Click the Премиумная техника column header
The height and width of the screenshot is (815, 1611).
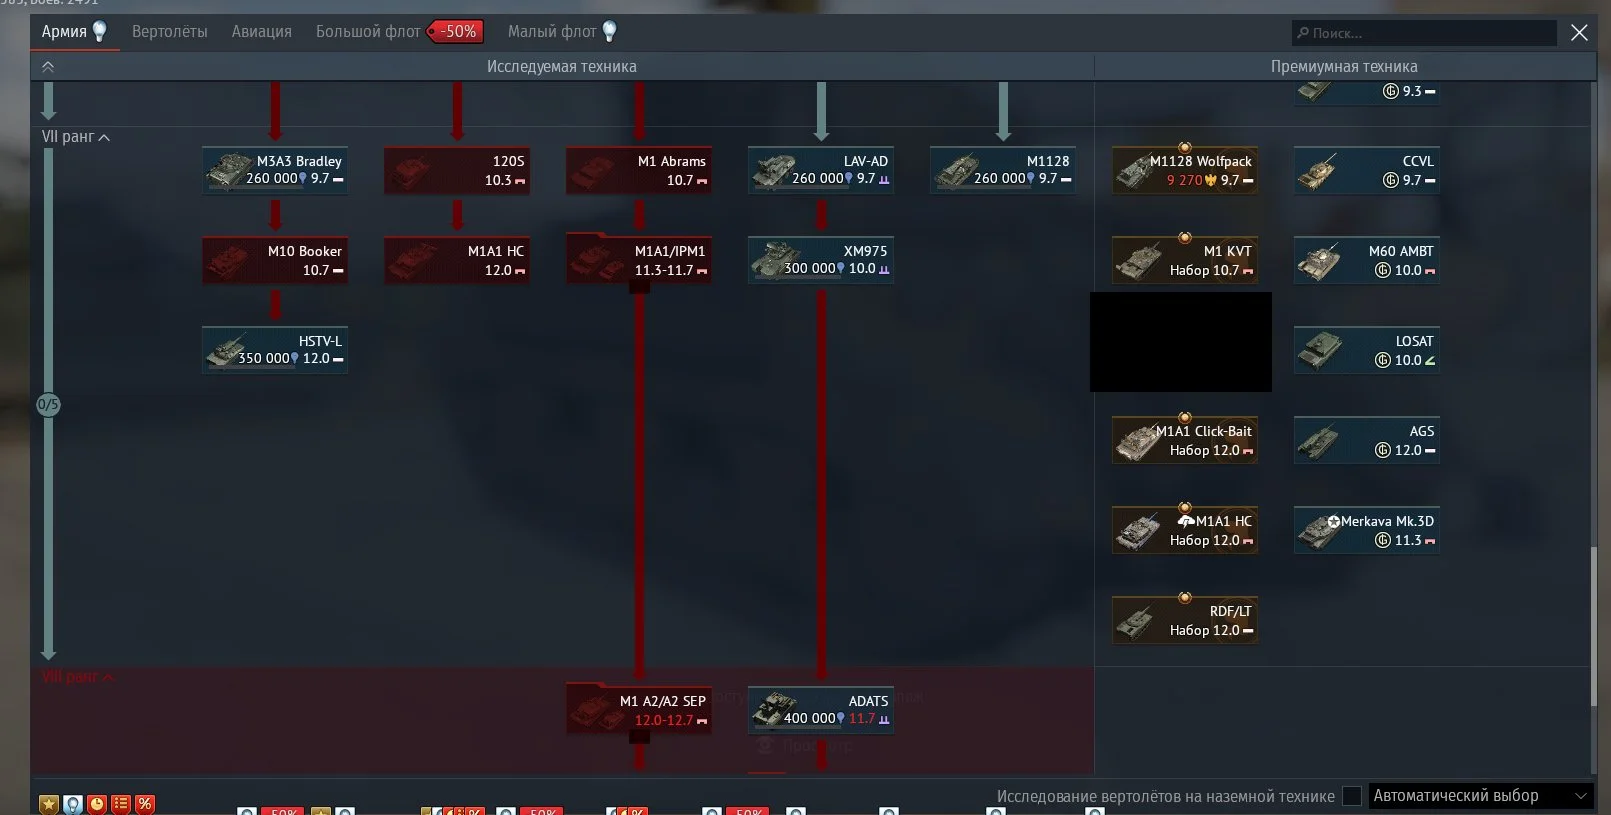coord(1344,67)
